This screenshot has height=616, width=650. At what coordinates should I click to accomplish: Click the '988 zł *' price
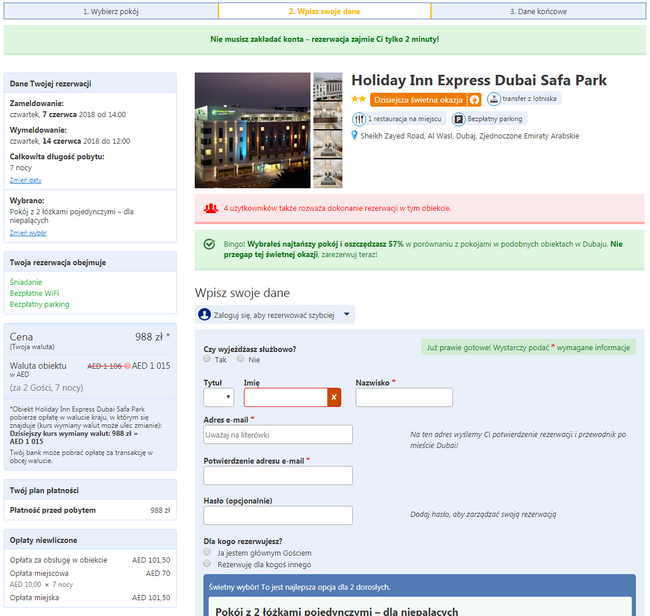pos(153,337)
